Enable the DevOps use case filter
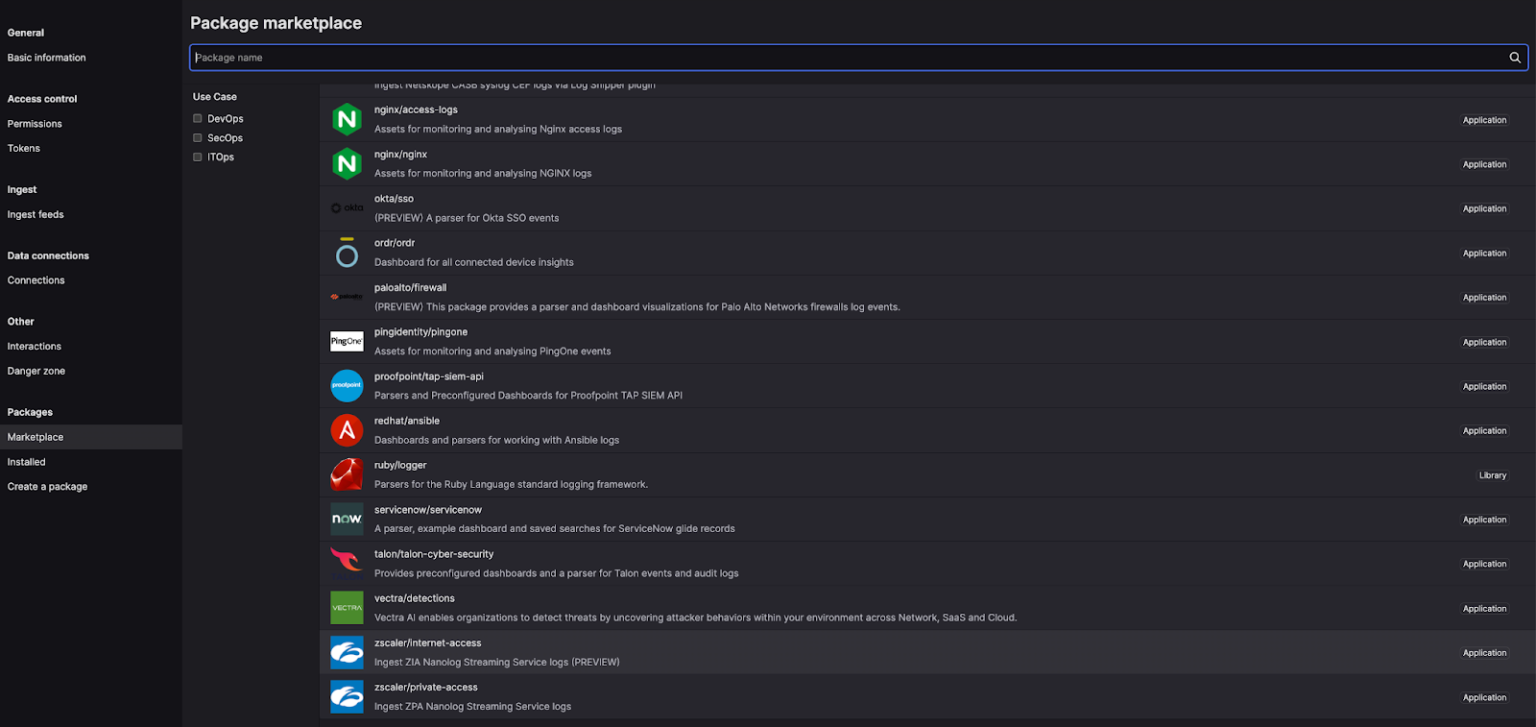 point(197,118)
